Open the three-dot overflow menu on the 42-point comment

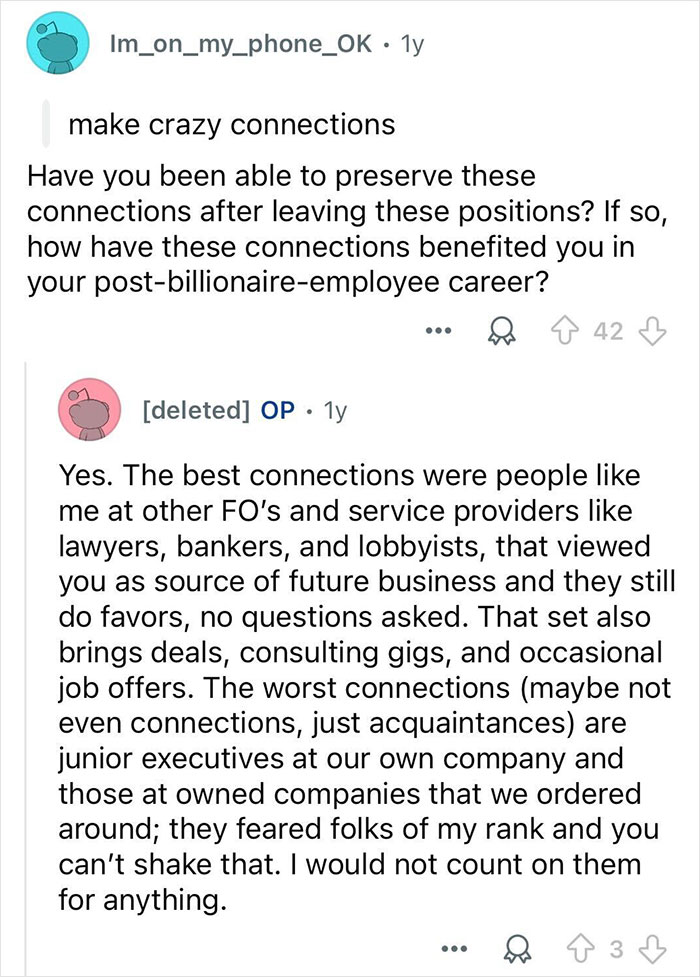pyautogui.click(x=438, y=330)
